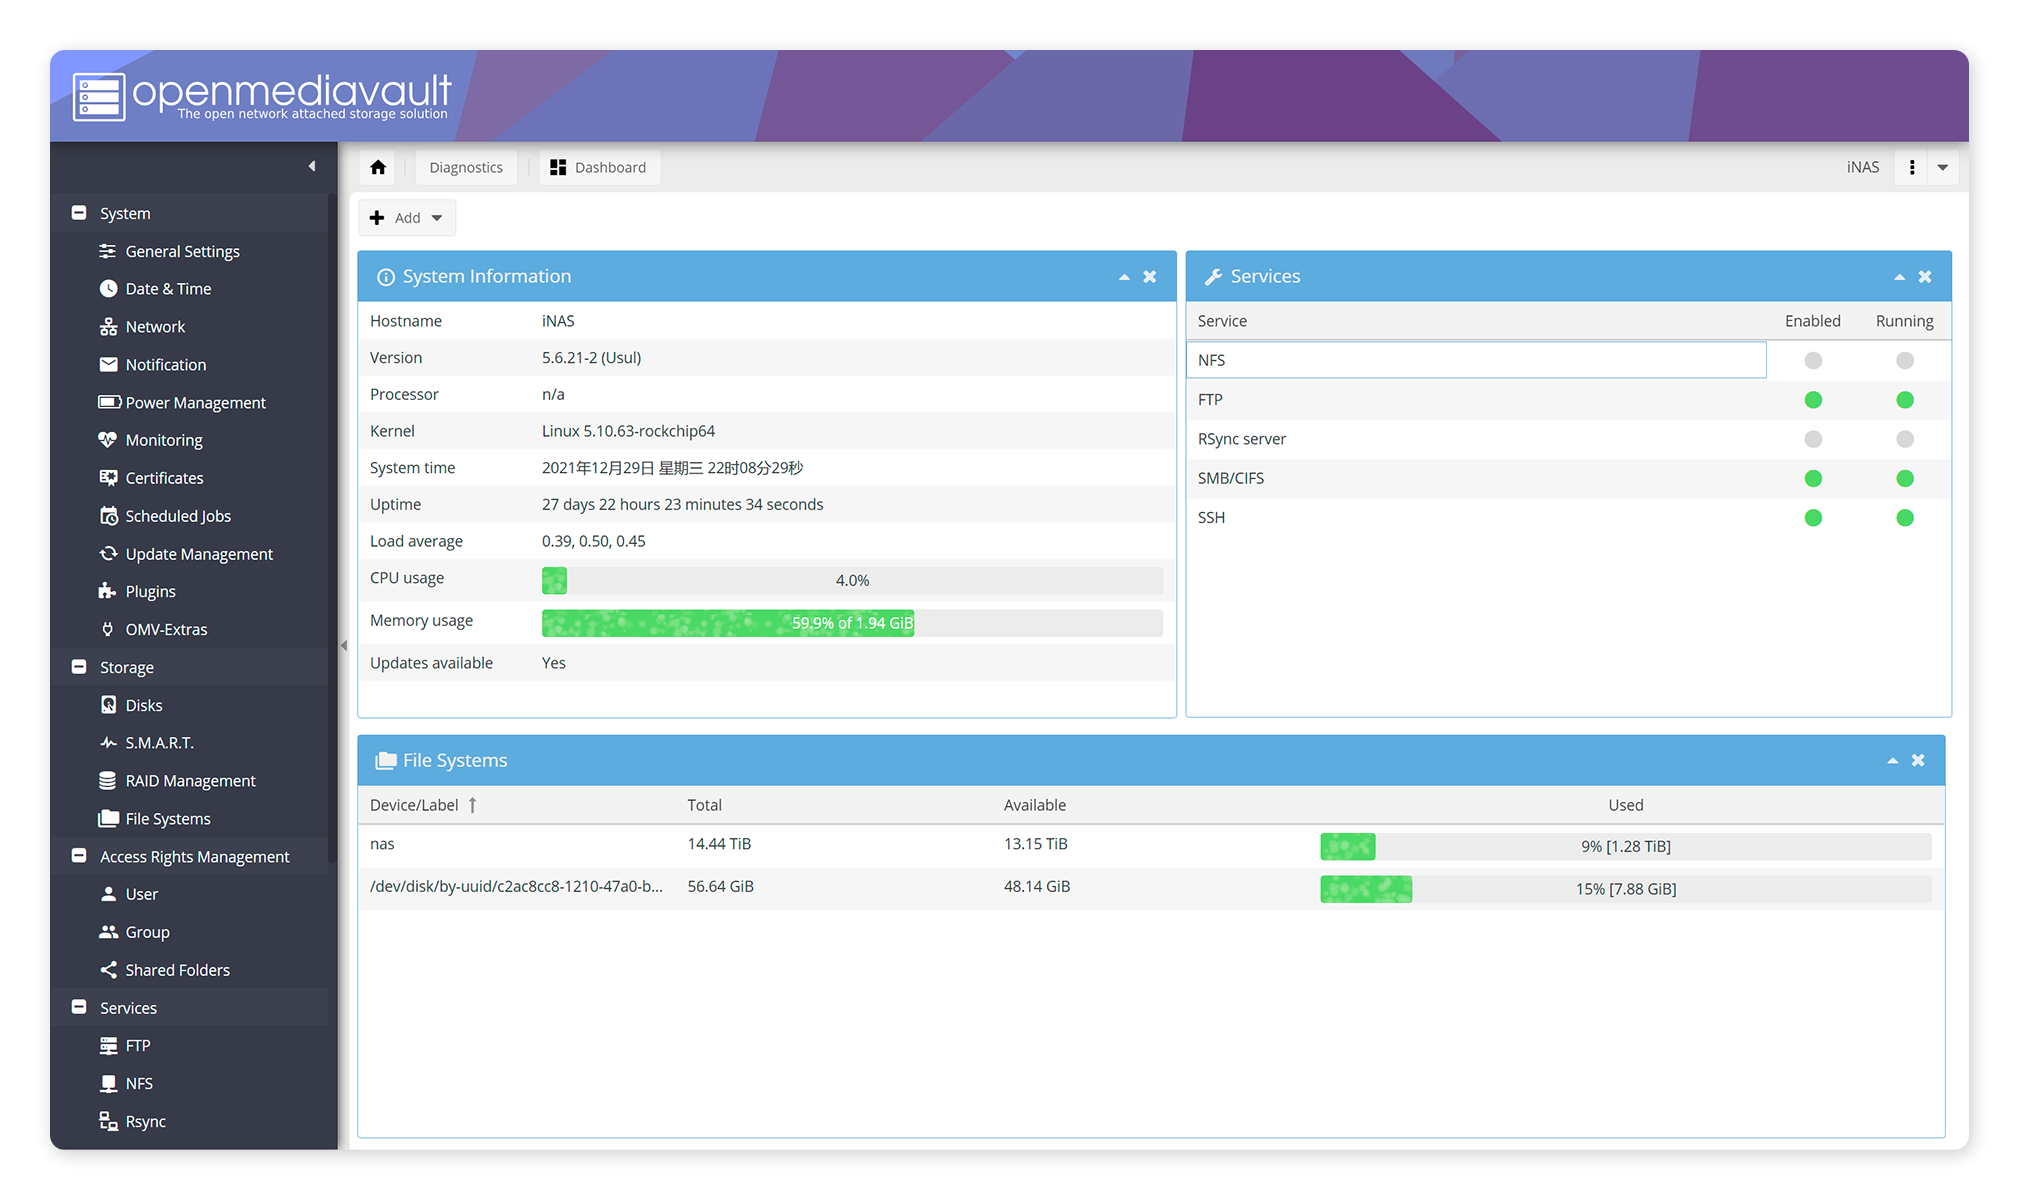Viewport: 2020px width, 1200px height.
Task: Close the System Information widget
Action: click(x=1150, y=277)
